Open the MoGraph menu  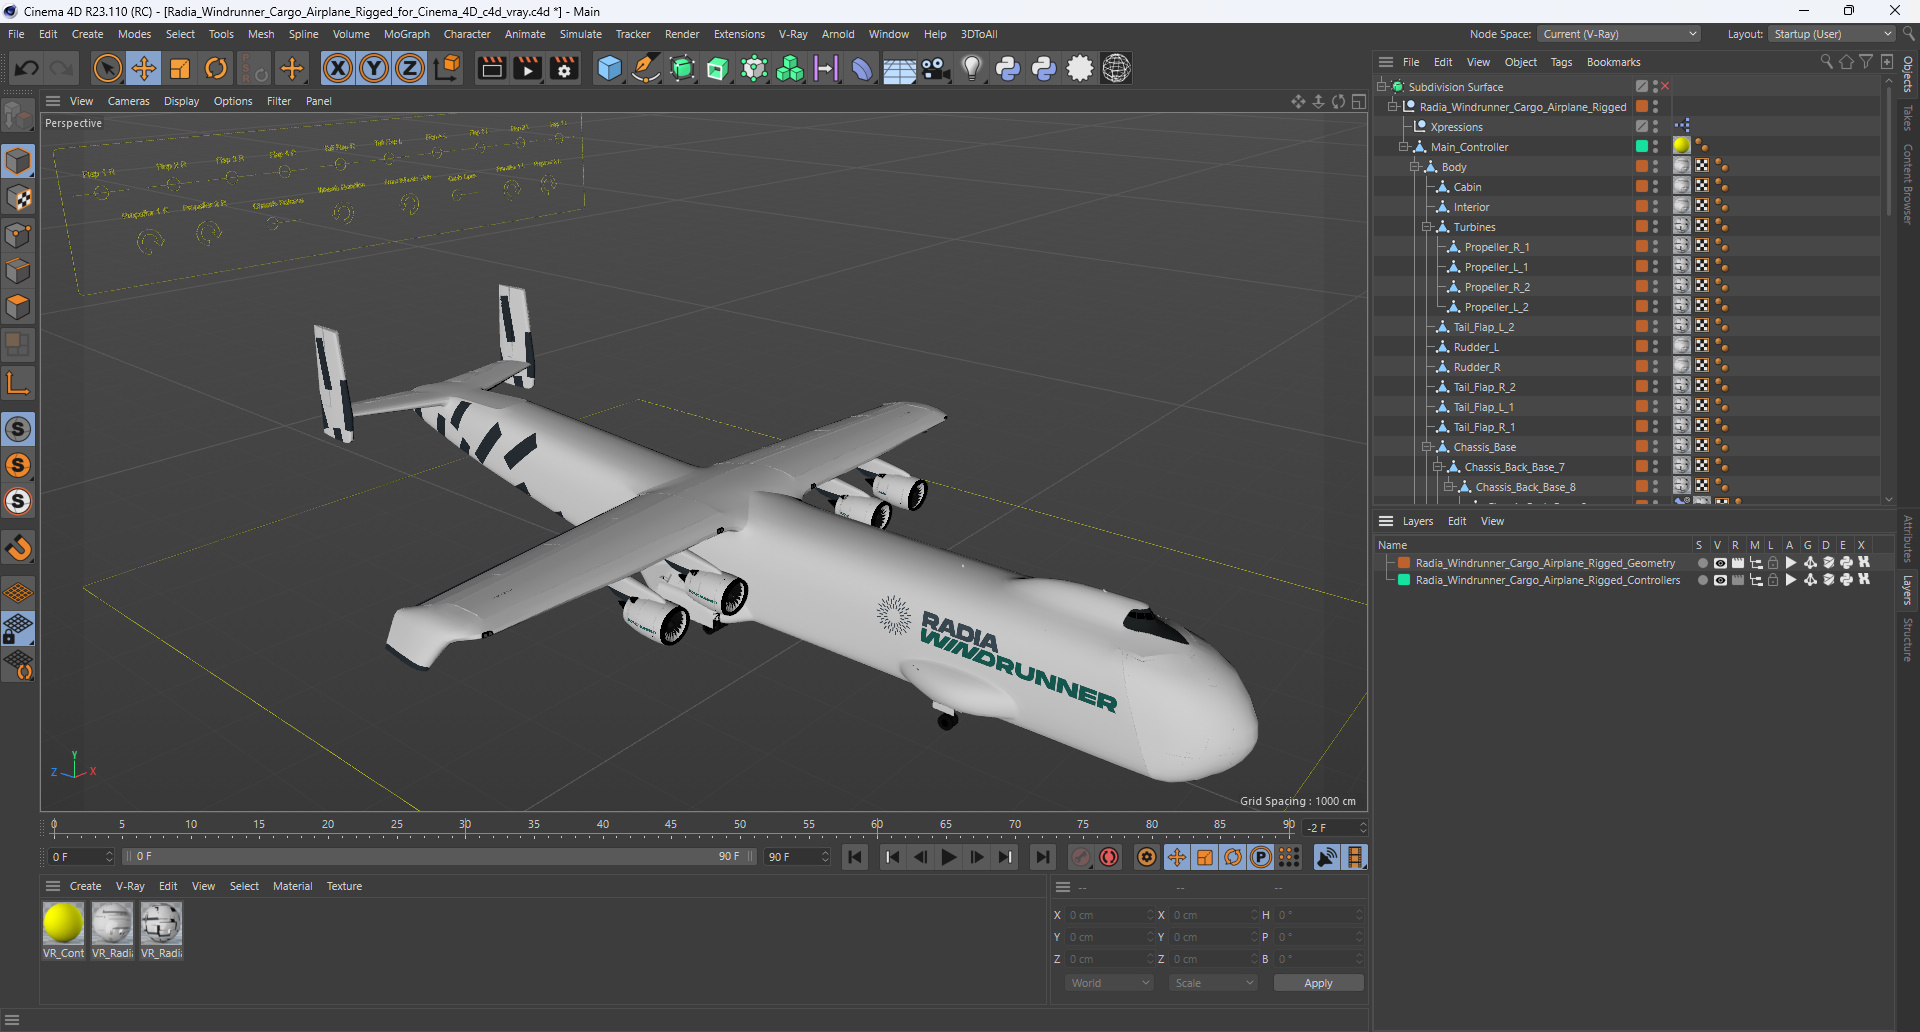tap(406, 34)
